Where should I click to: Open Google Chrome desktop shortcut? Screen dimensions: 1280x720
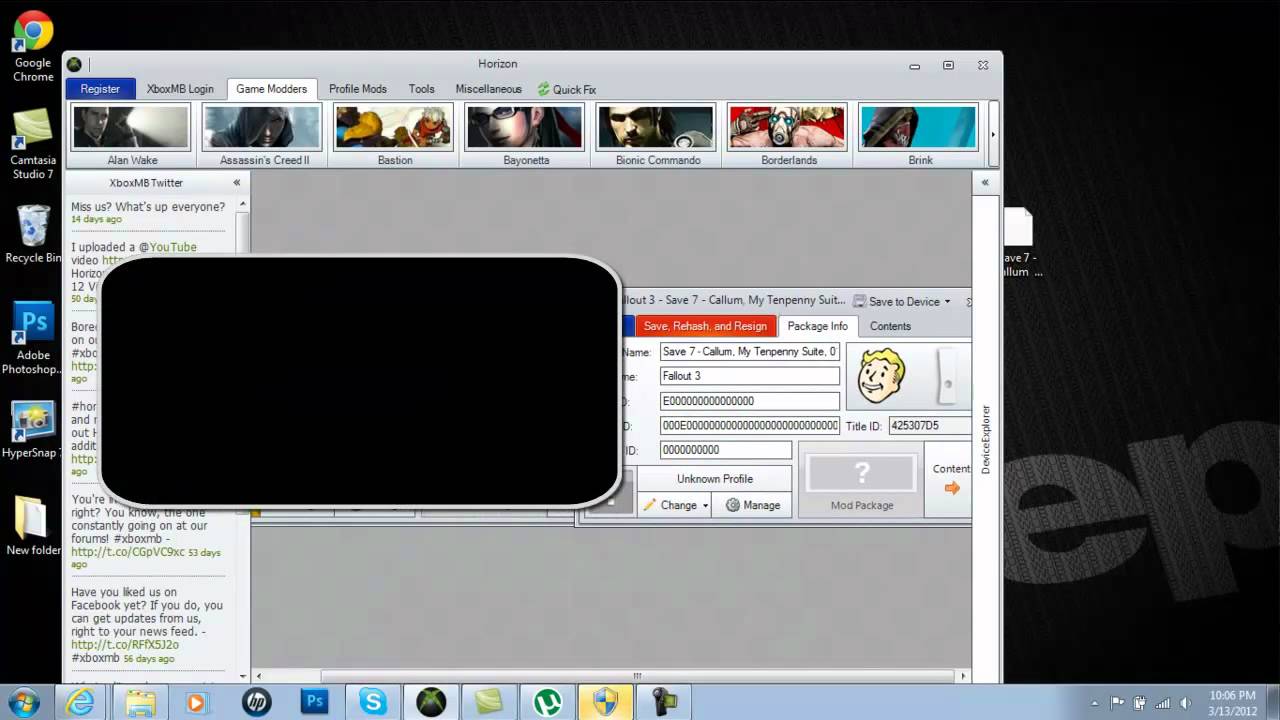(33, 48)
